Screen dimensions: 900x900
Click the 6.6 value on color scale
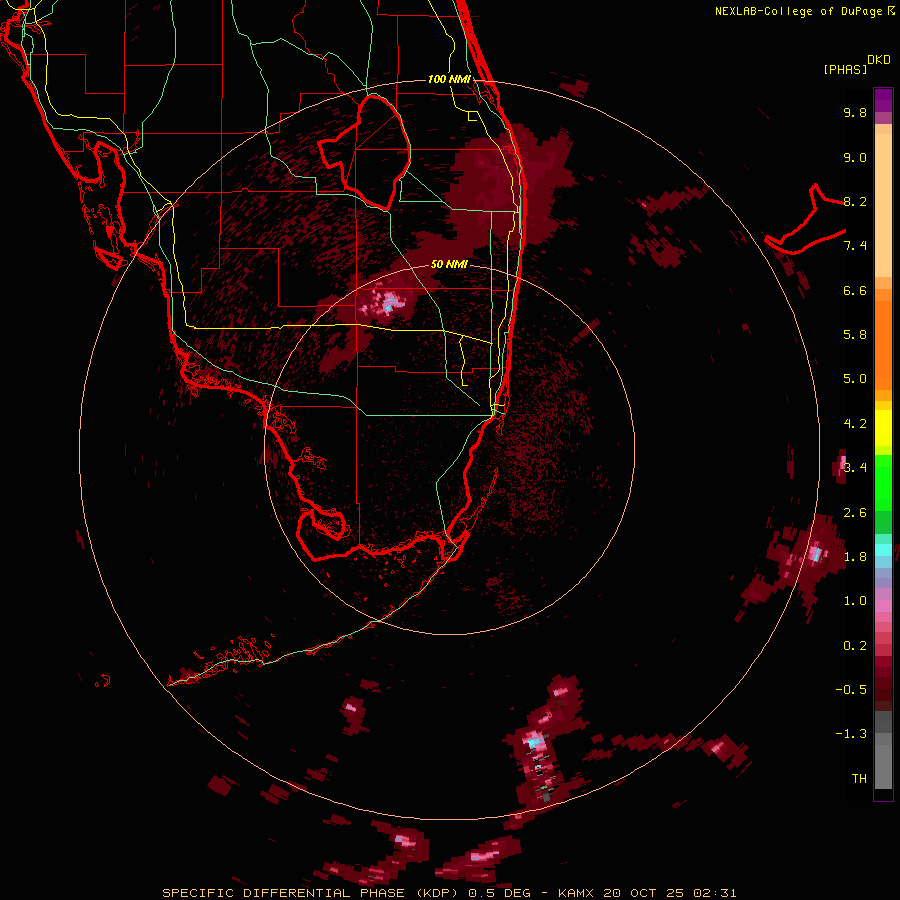tap(855, 290)
